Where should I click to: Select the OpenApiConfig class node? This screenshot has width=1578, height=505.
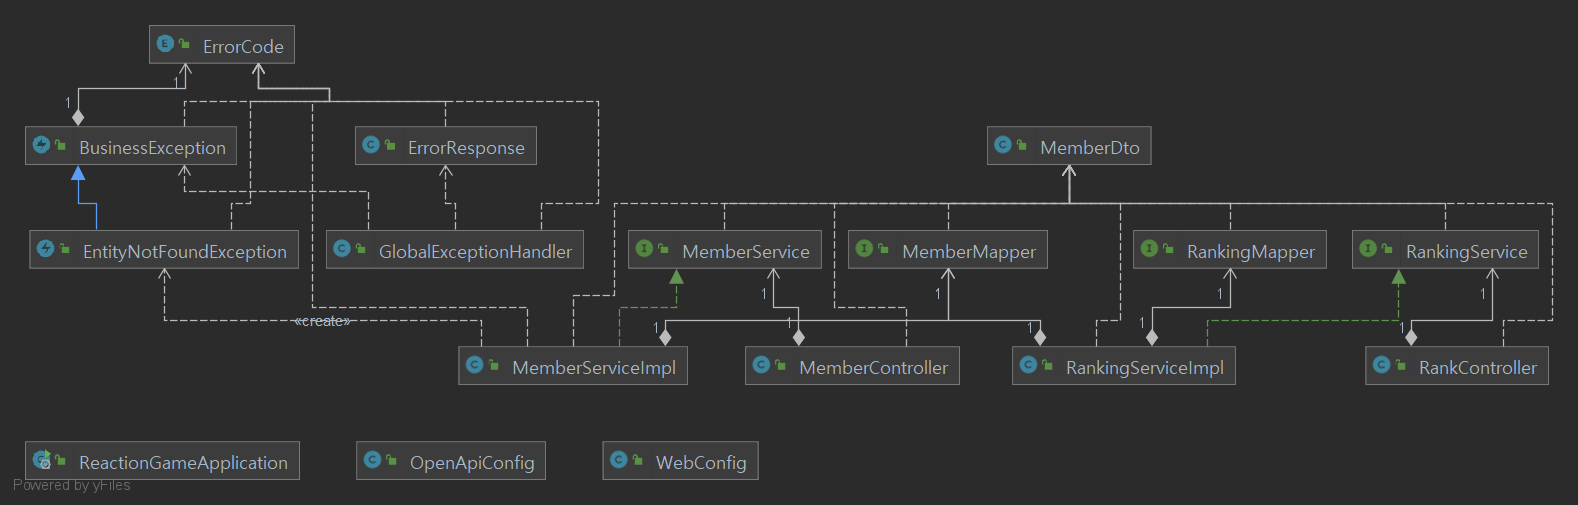451,461
